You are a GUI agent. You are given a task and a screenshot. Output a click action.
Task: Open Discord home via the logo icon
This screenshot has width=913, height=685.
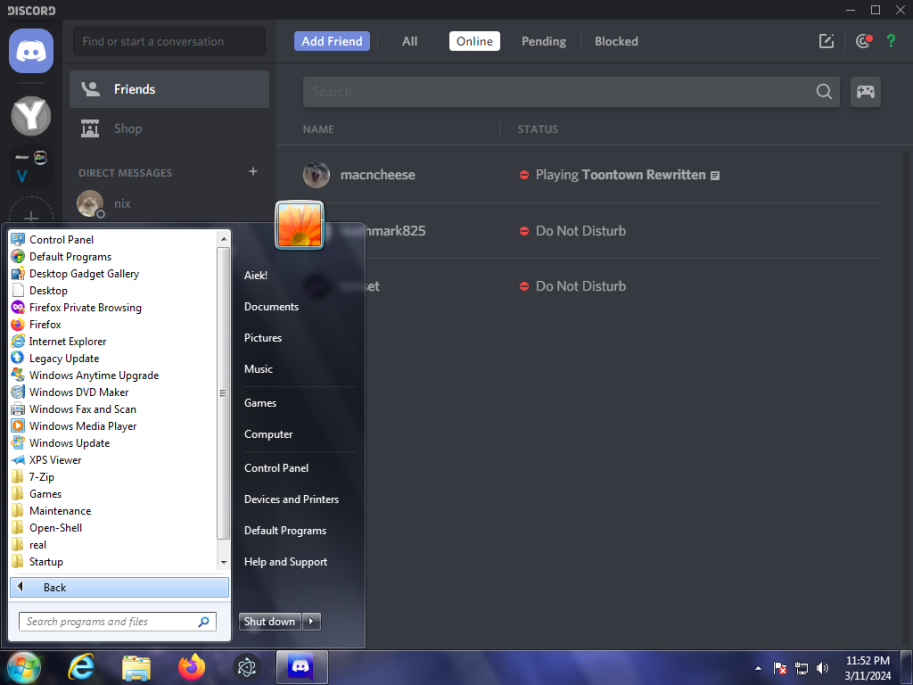point(31,51)
